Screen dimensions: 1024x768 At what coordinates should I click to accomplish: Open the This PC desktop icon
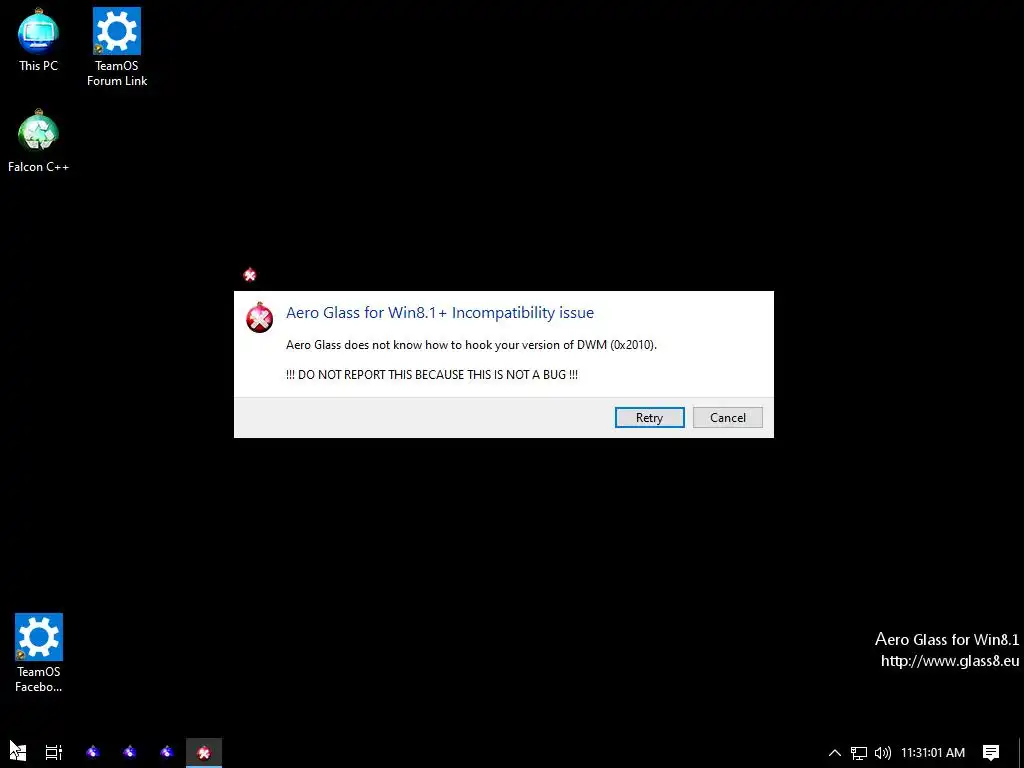point(39,39)
